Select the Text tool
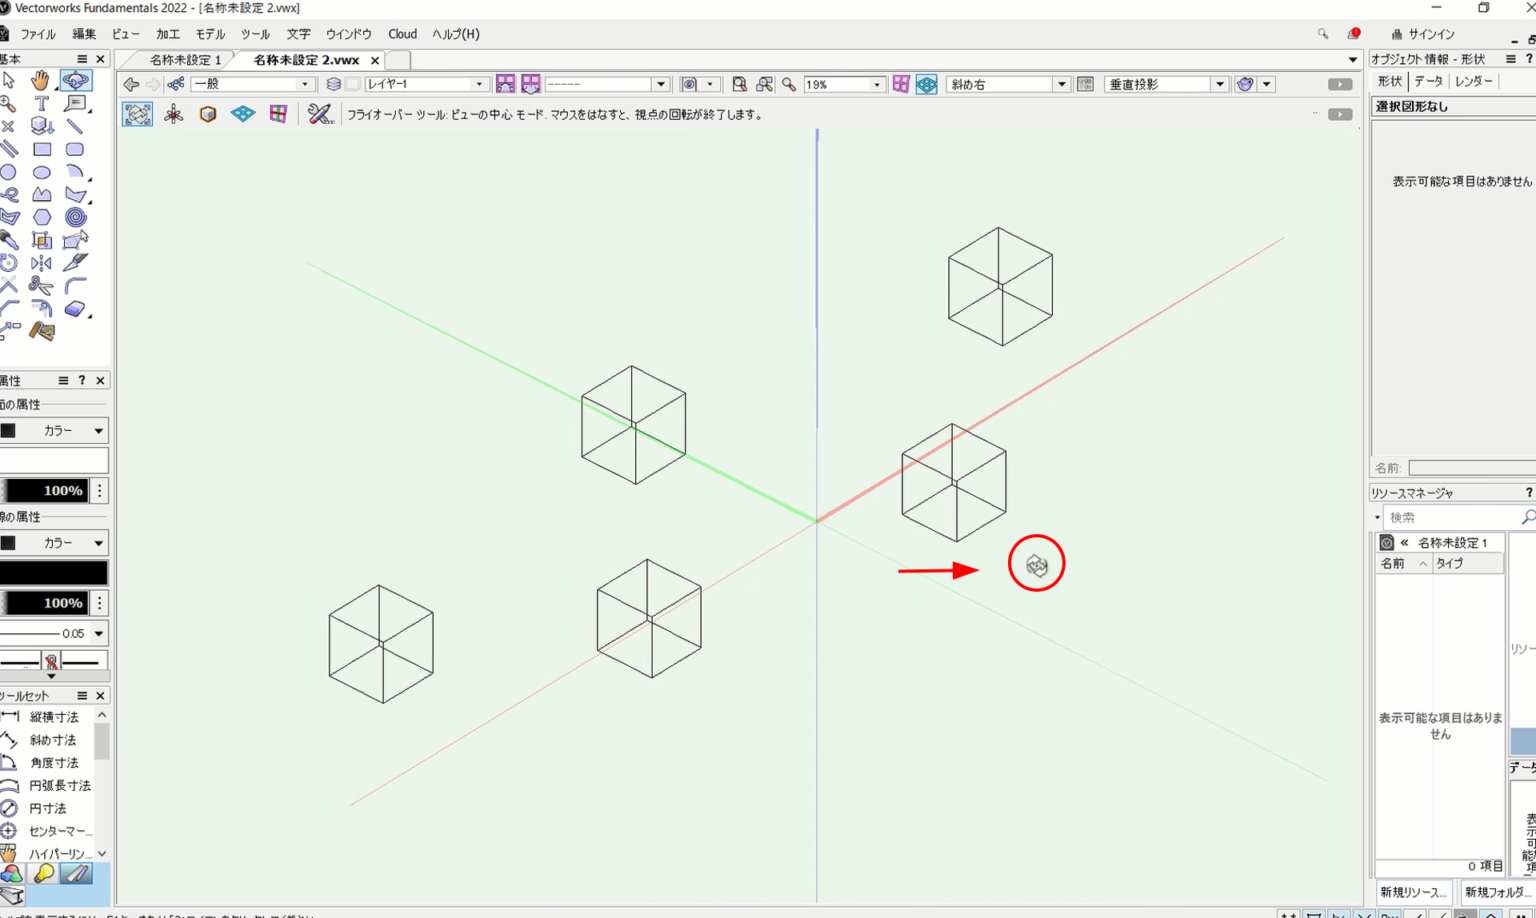Screen dimensions: 1536x918 pos(41,103)
